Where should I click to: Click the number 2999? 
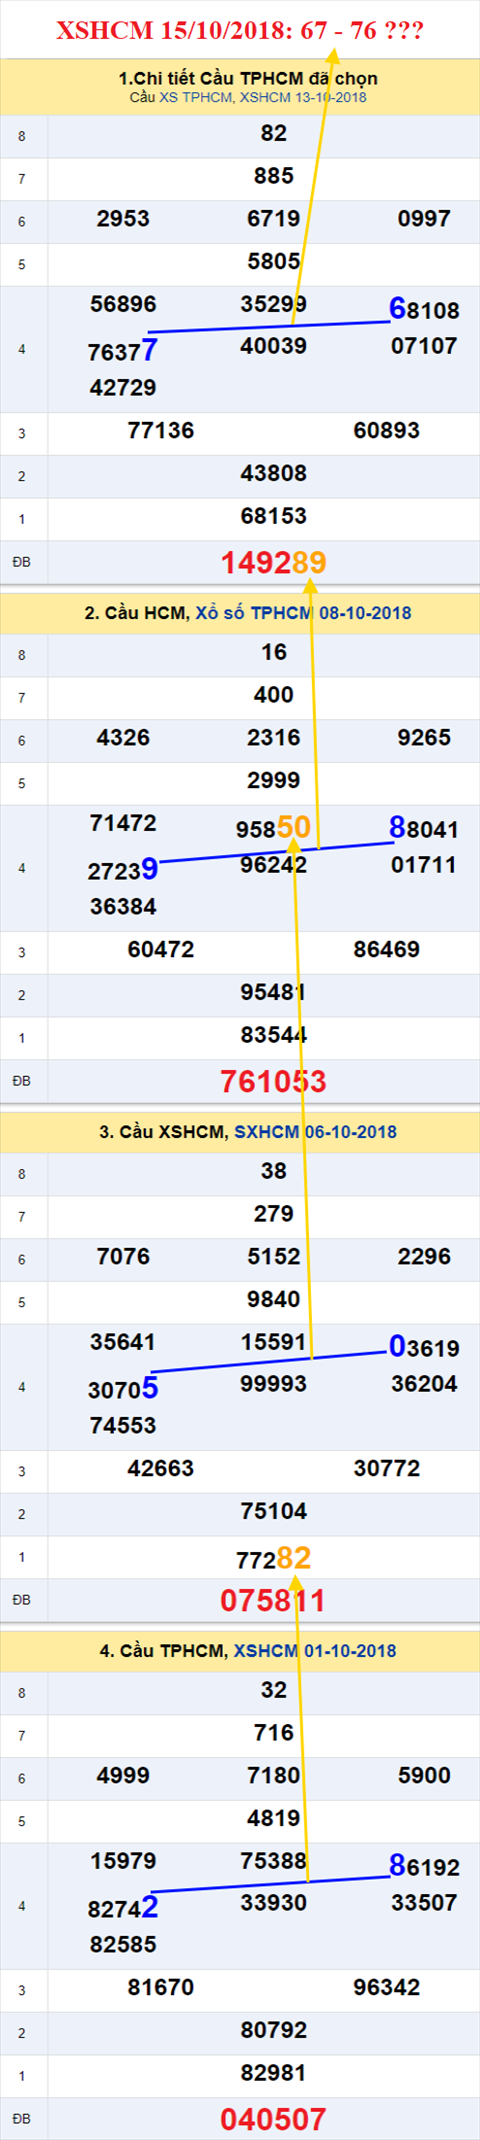point(273,781)
